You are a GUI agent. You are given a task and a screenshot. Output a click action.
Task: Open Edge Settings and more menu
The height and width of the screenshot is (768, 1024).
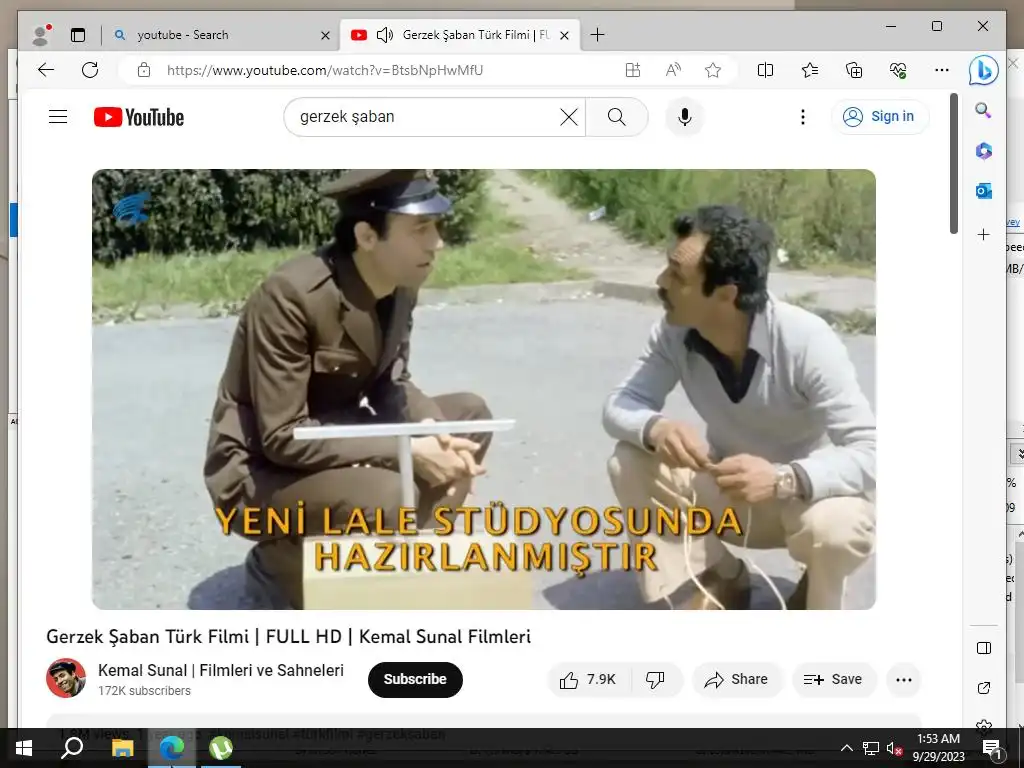tap(942, 70)
